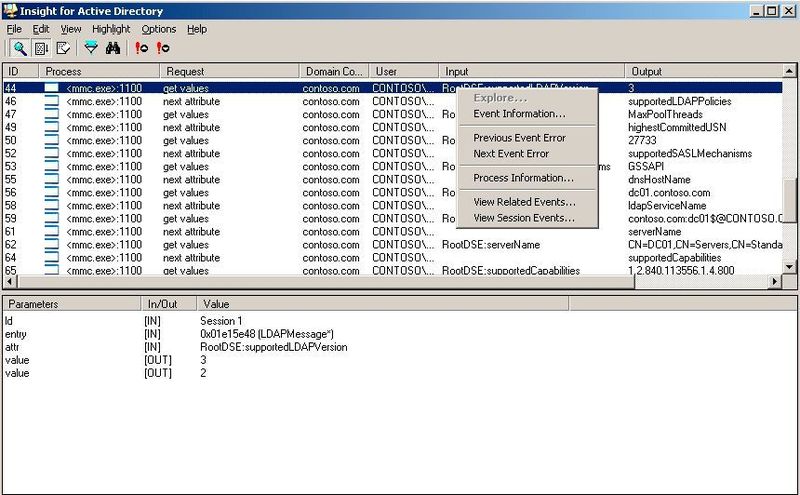Image resolution: width=800 pixels, height=495 pixels.
Task: Click the app icon in title bar
Action: tap(10, 11)
